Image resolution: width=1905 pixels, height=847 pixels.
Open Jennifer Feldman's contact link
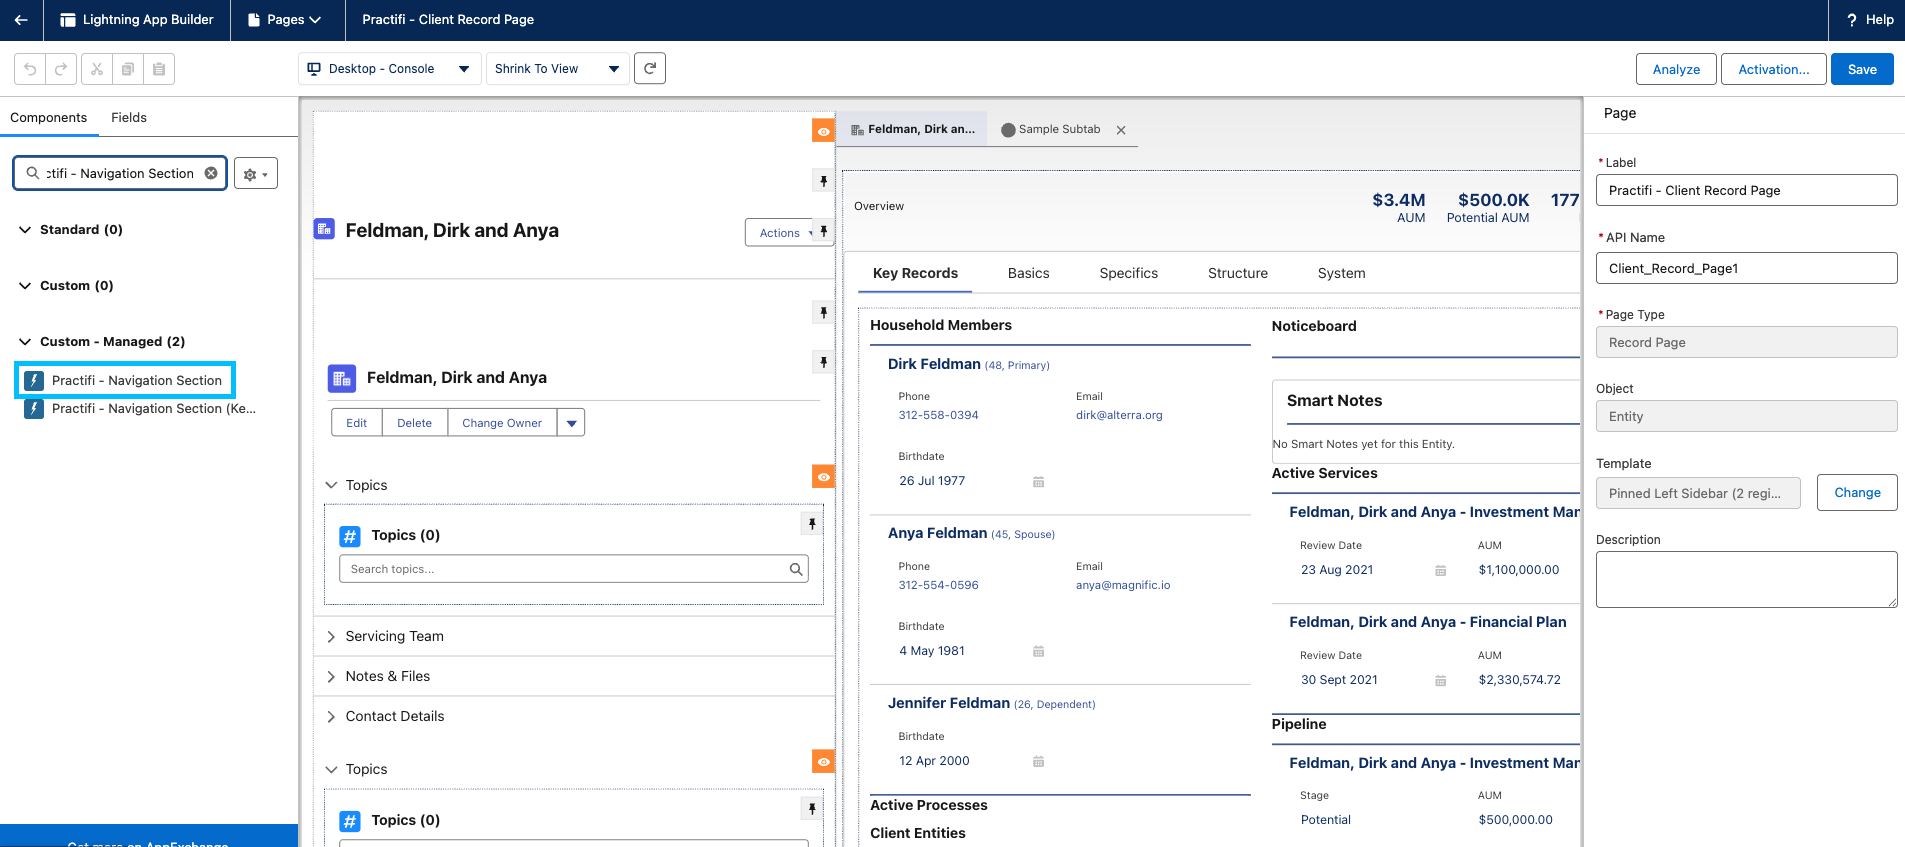[949, 703]
